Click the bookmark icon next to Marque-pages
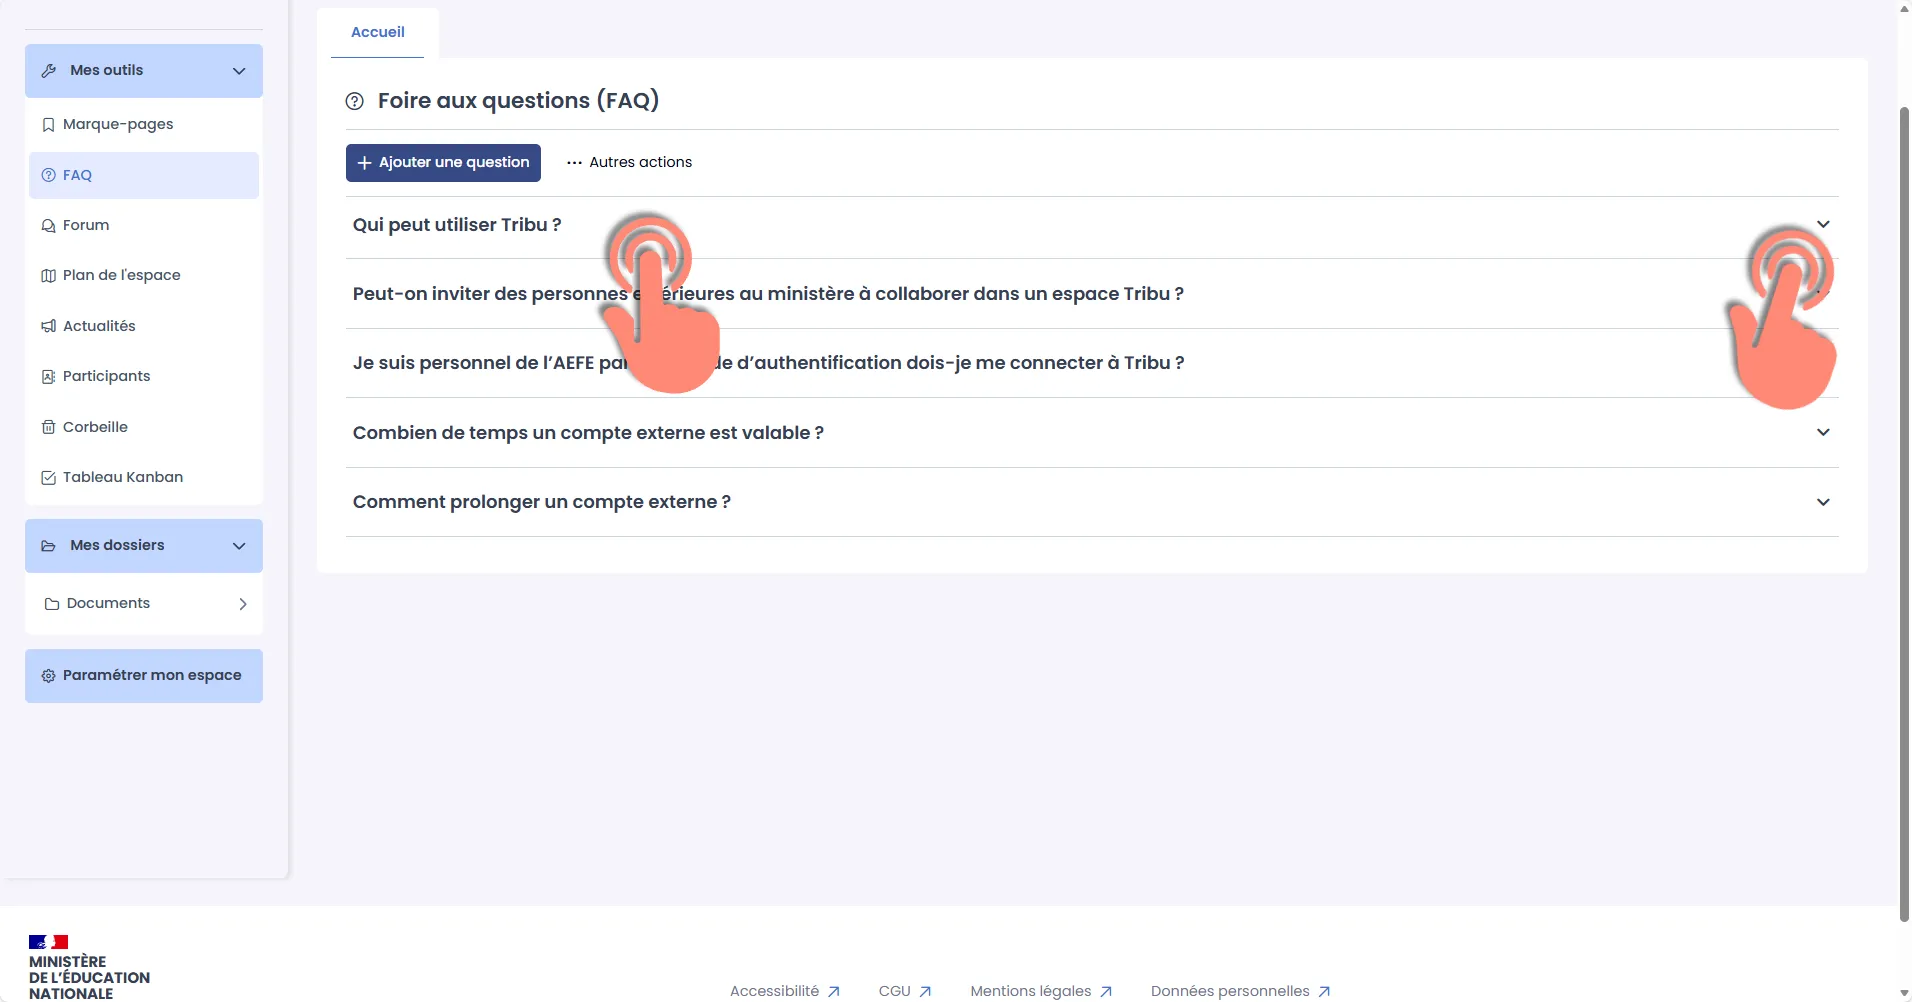The width and height of the screenshot is (1912, 1002). point(48,125)
